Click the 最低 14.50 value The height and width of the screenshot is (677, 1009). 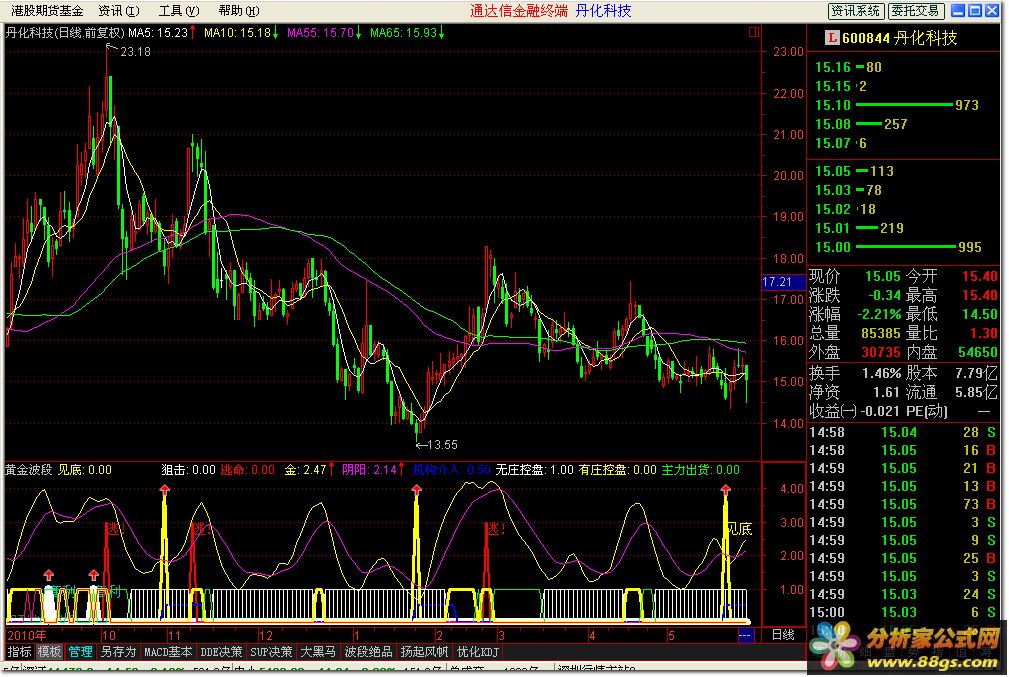[x=979, y=314]
